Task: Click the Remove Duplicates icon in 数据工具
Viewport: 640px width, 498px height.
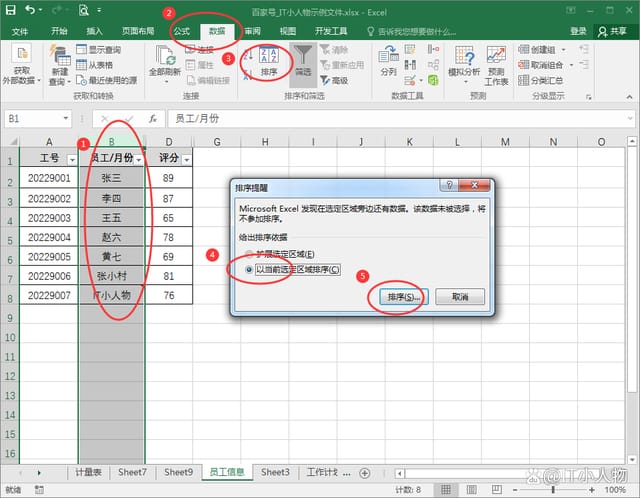Action: tap(410, 65)
